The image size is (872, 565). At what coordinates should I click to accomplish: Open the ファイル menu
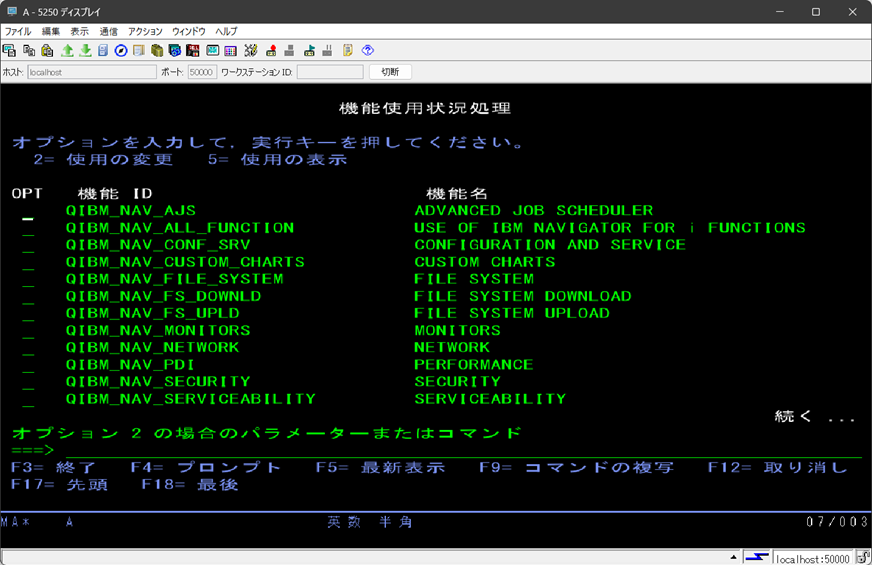tap(18, 31)
